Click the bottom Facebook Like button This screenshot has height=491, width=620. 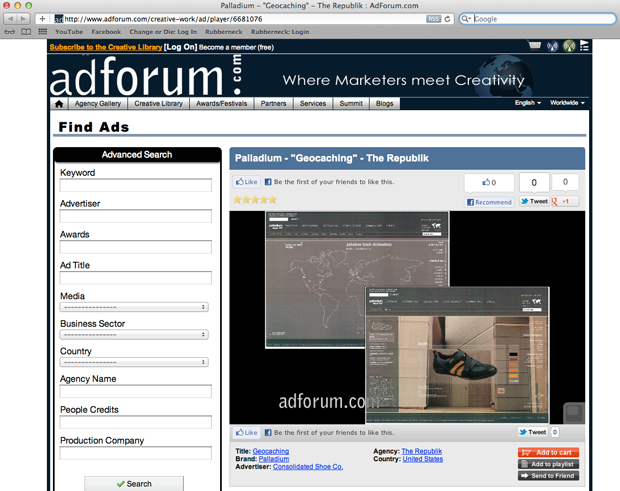tap(247, 432)
